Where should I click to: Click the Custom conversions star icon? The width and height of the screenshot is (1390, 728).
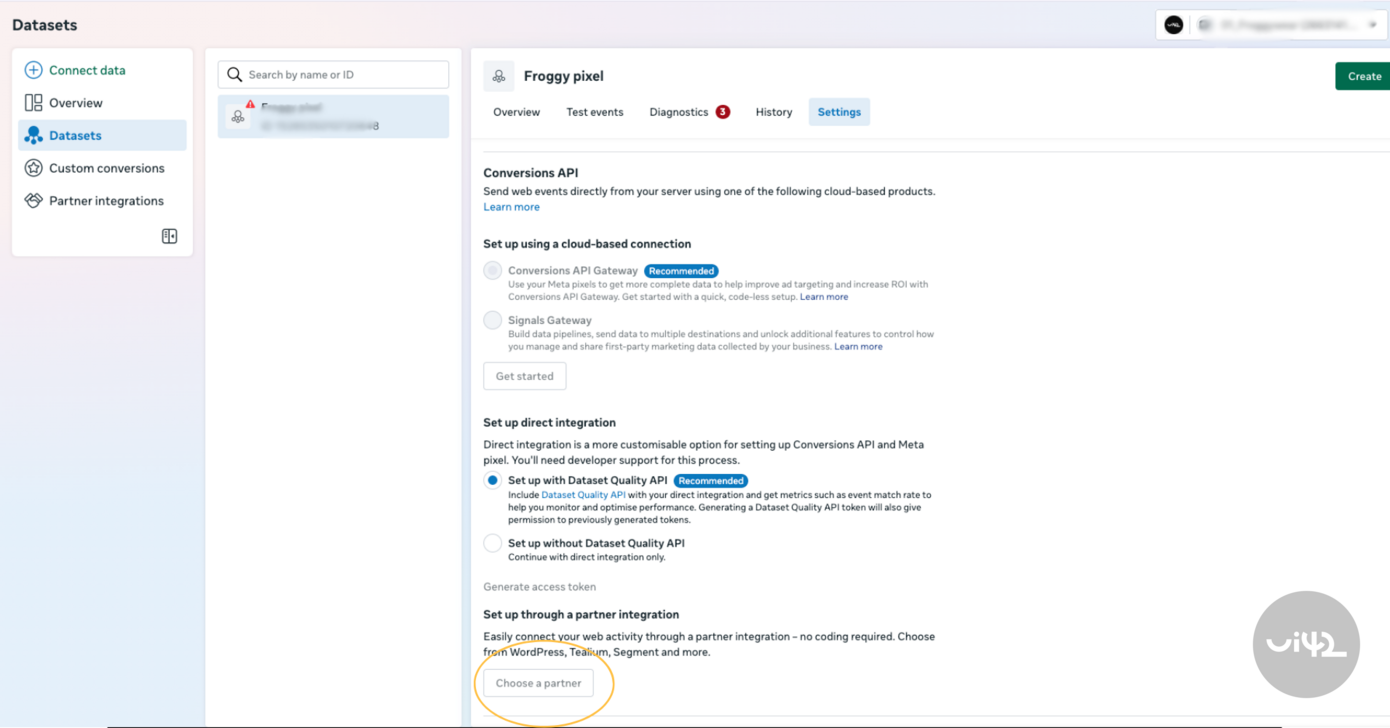point(33,168)
